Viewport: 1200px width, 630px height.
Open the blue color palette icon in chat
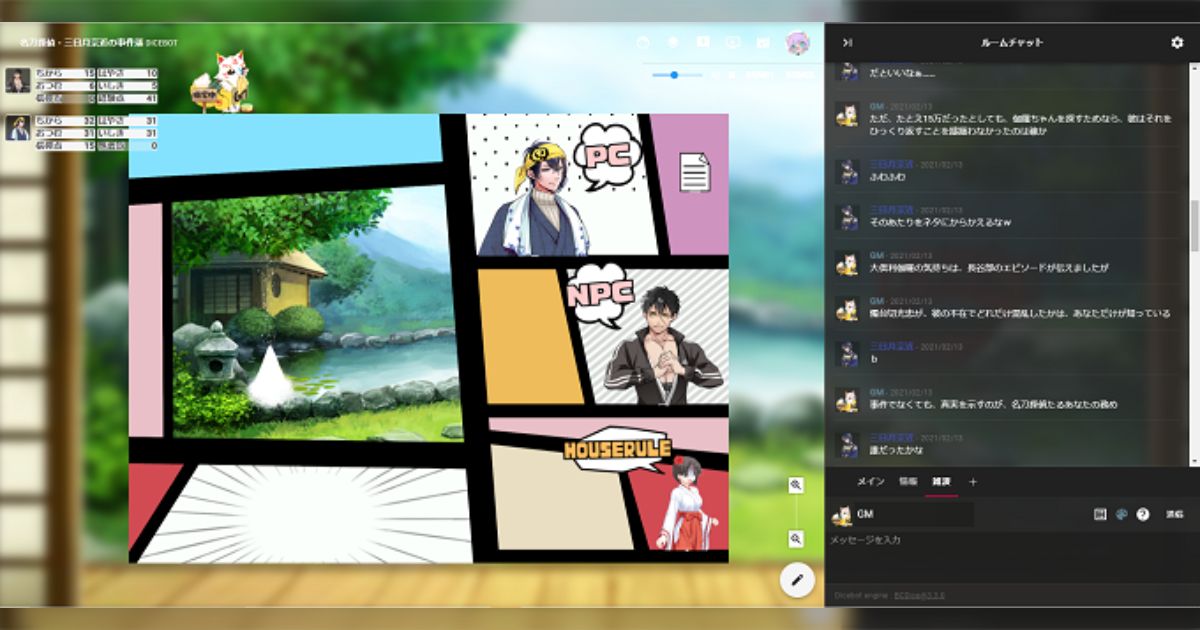[1121, 514]
